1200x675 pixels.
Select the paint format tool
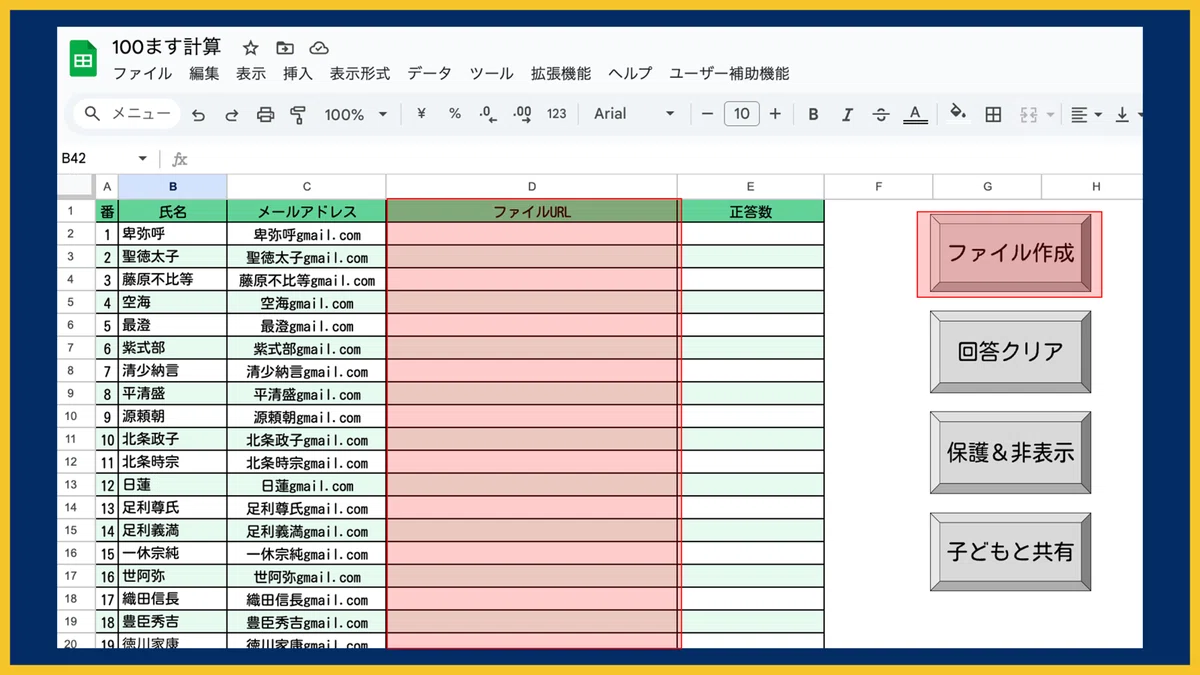297,115
